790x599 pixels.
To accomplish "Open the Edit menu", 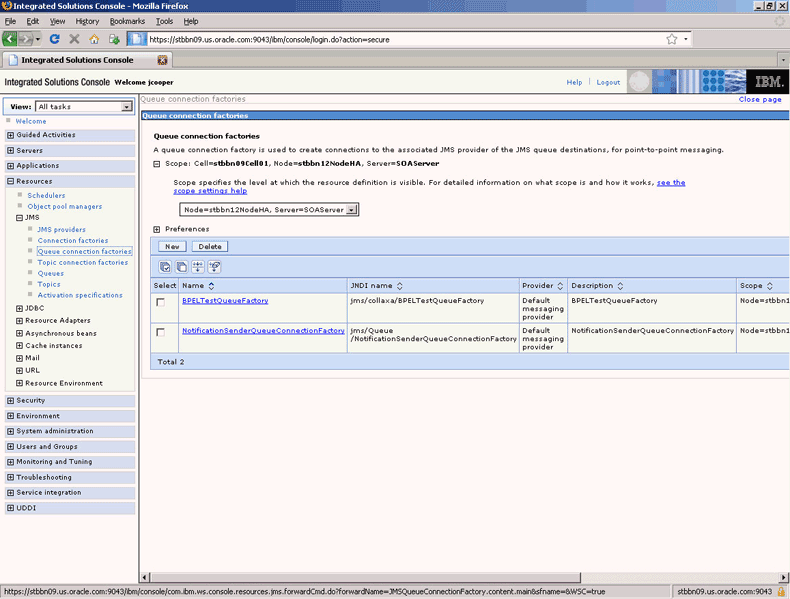I will click(33, 21).
